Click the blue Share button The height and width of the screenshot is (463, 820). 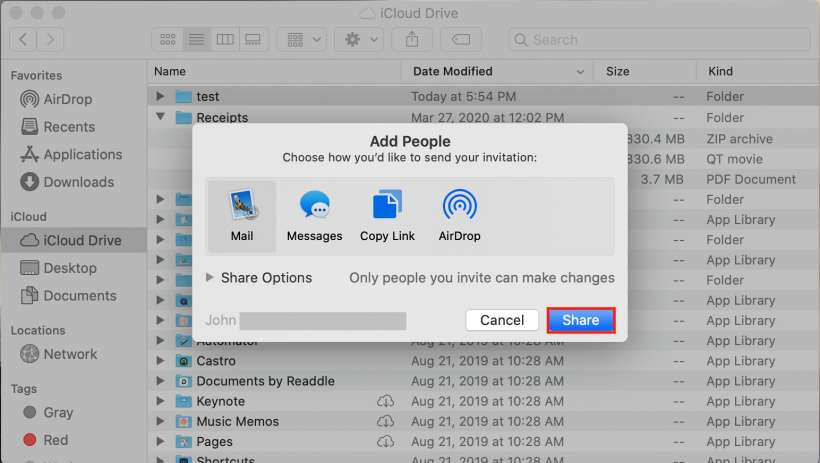pyautogui.click(x=580, y=320)
